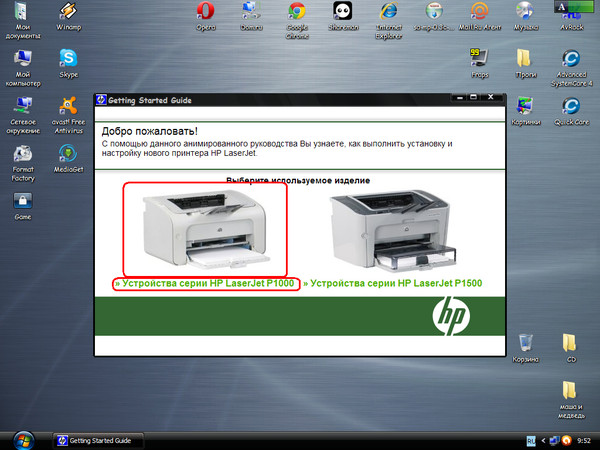
Task: Open the AvRack desktop icon
Action: coord(572,20)
